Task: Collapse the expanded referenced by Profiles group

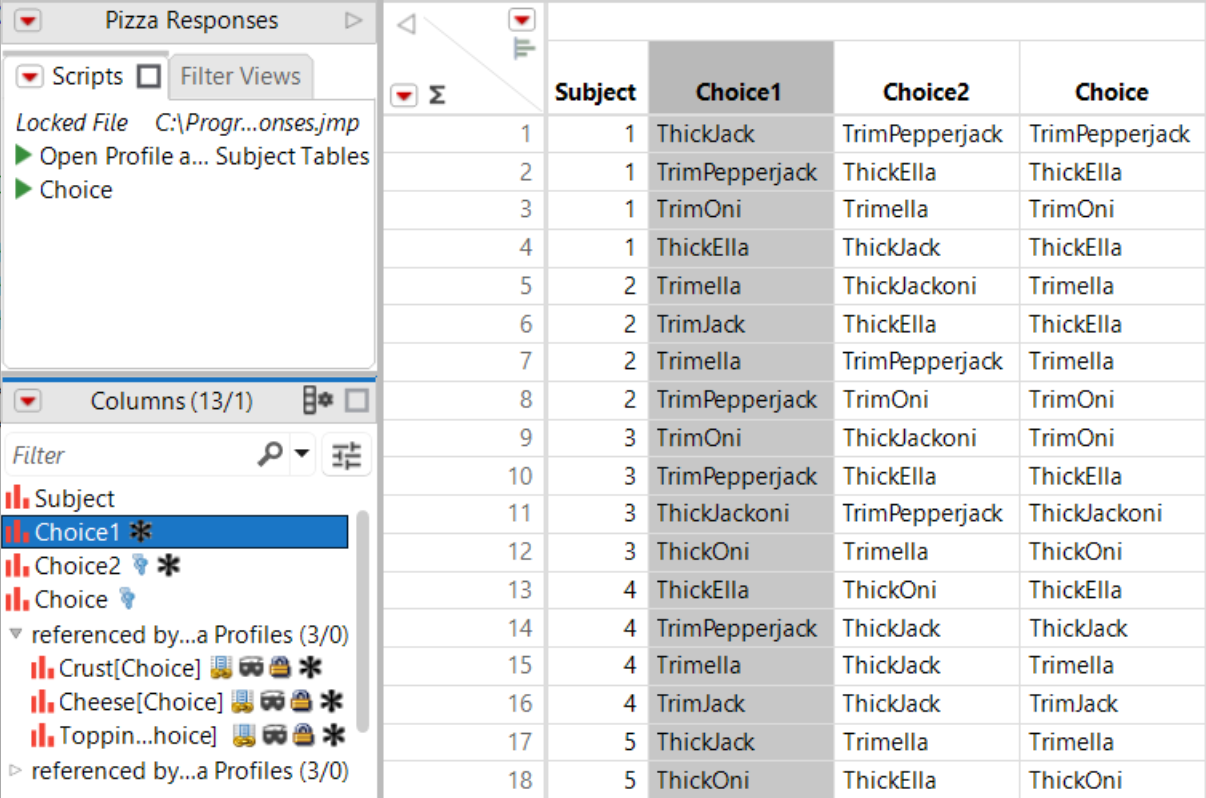Action: [15, 633]
